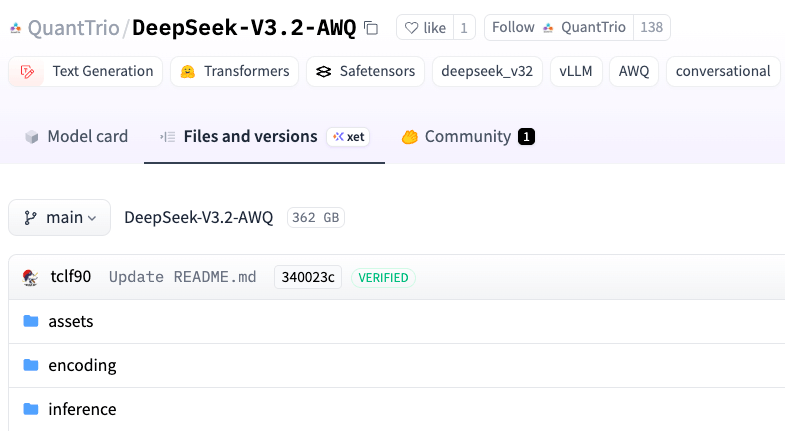The width and height of the screenshot is (785, 431).
Task: Click the 362 GB size badge
Action: 316,218
